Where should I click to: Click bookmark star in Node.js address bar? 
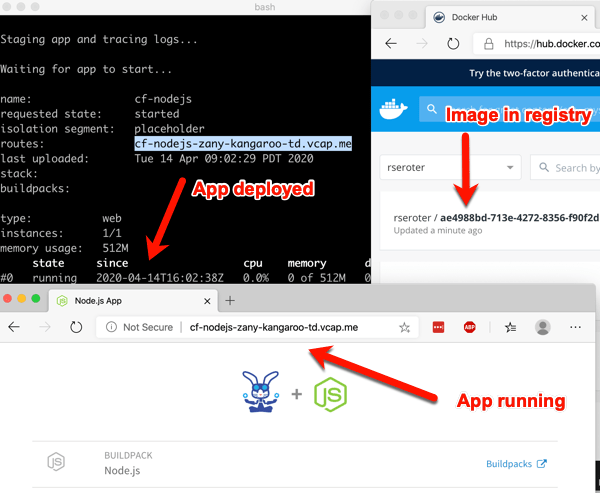pyautogui.click(x=405, y=327)
